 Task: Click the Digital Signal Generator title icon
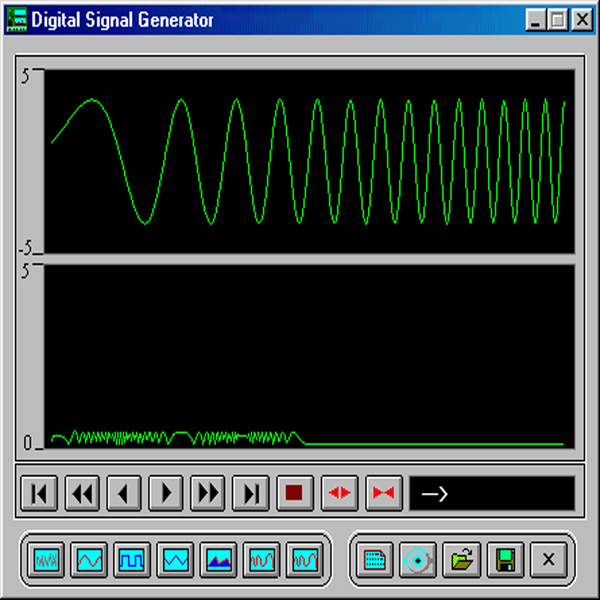17,20
